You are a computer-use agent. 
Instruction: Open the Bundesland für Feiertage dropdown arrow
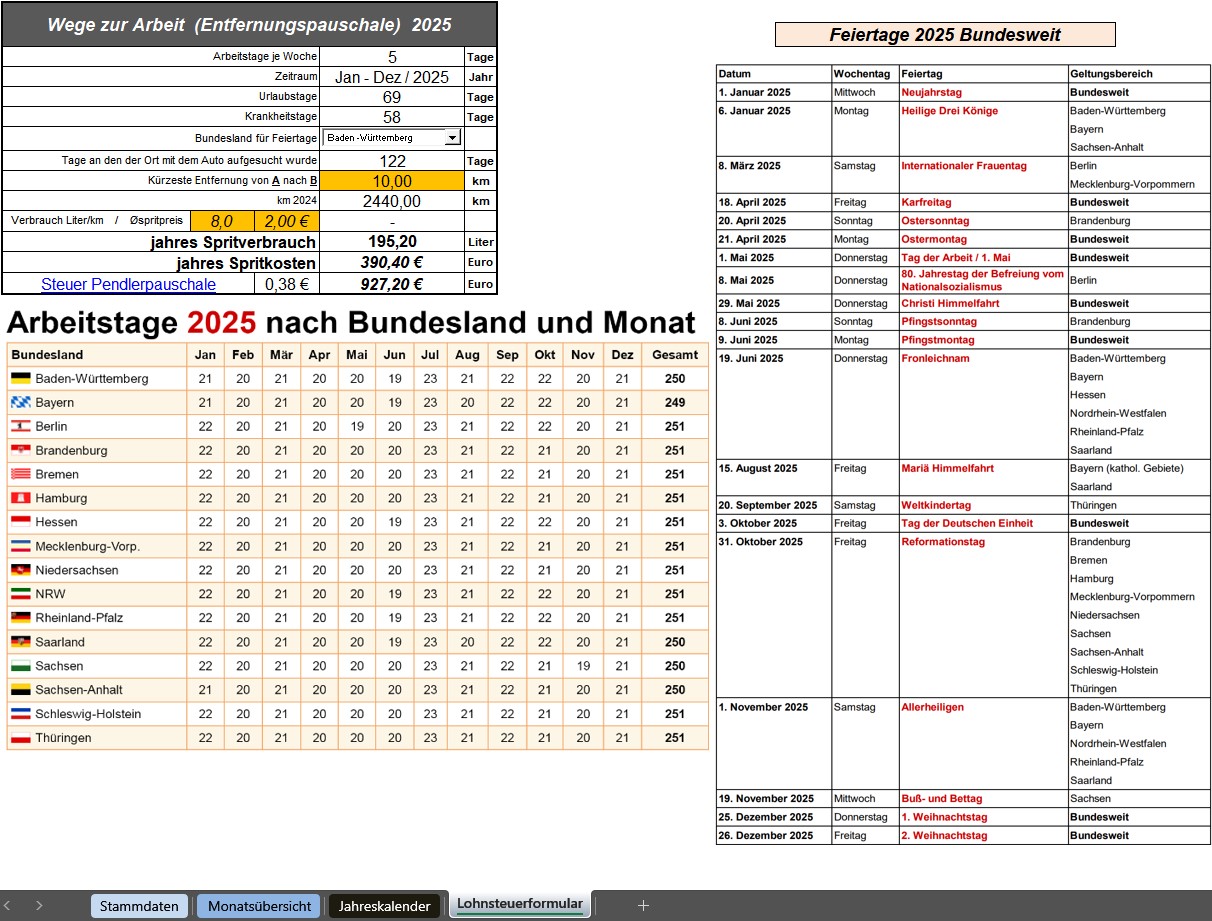[x=452, y=138]
